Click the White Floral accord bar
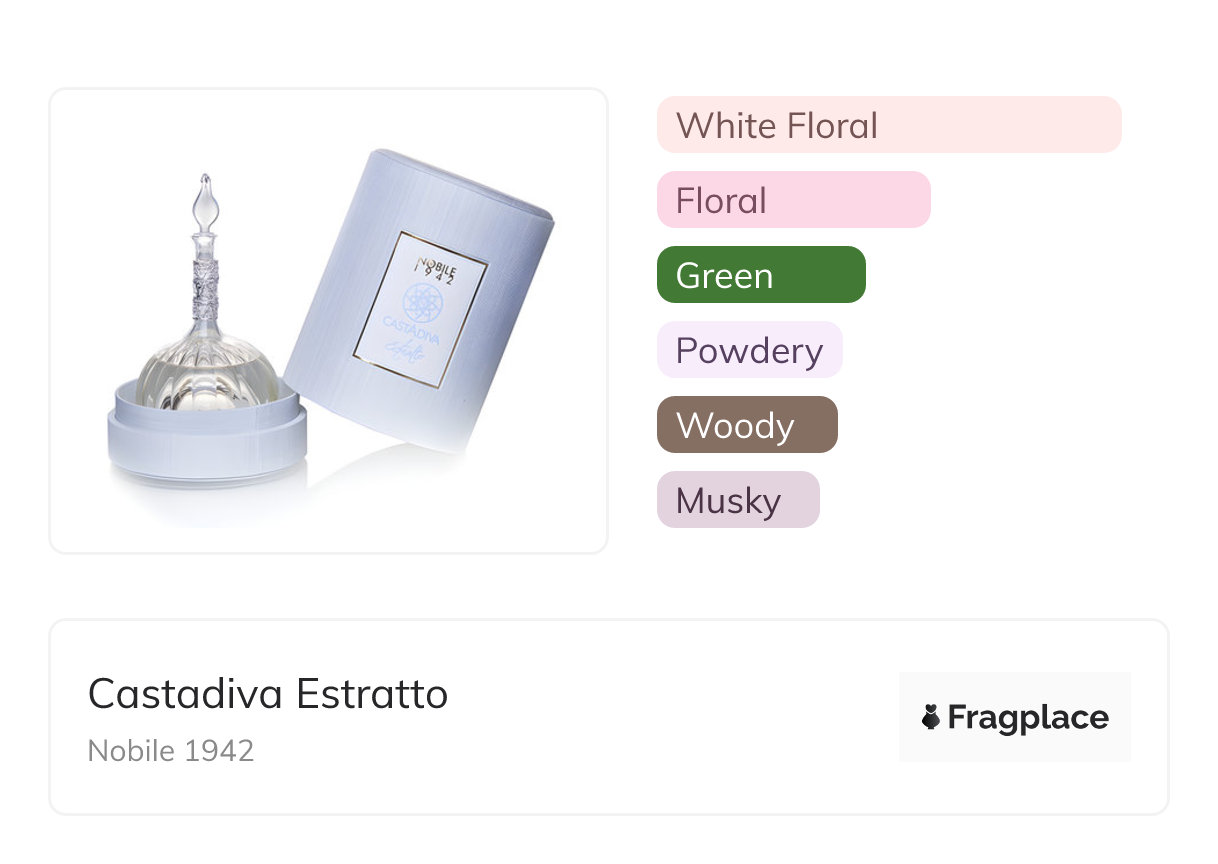The height and width of the screenshot is (864, 1218). [888, 125]
